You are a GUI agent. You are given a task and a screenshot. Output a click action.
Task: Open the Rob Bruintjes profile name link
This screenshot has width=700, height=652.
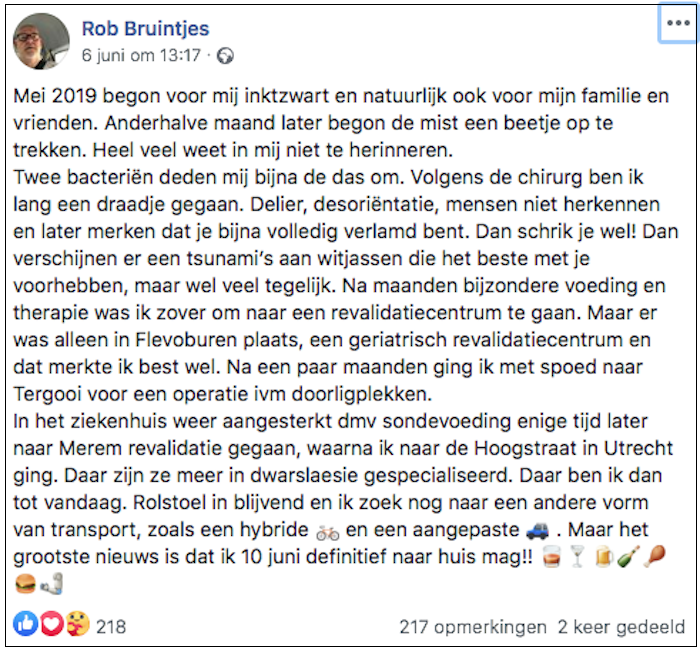click(x=145, y=28)
